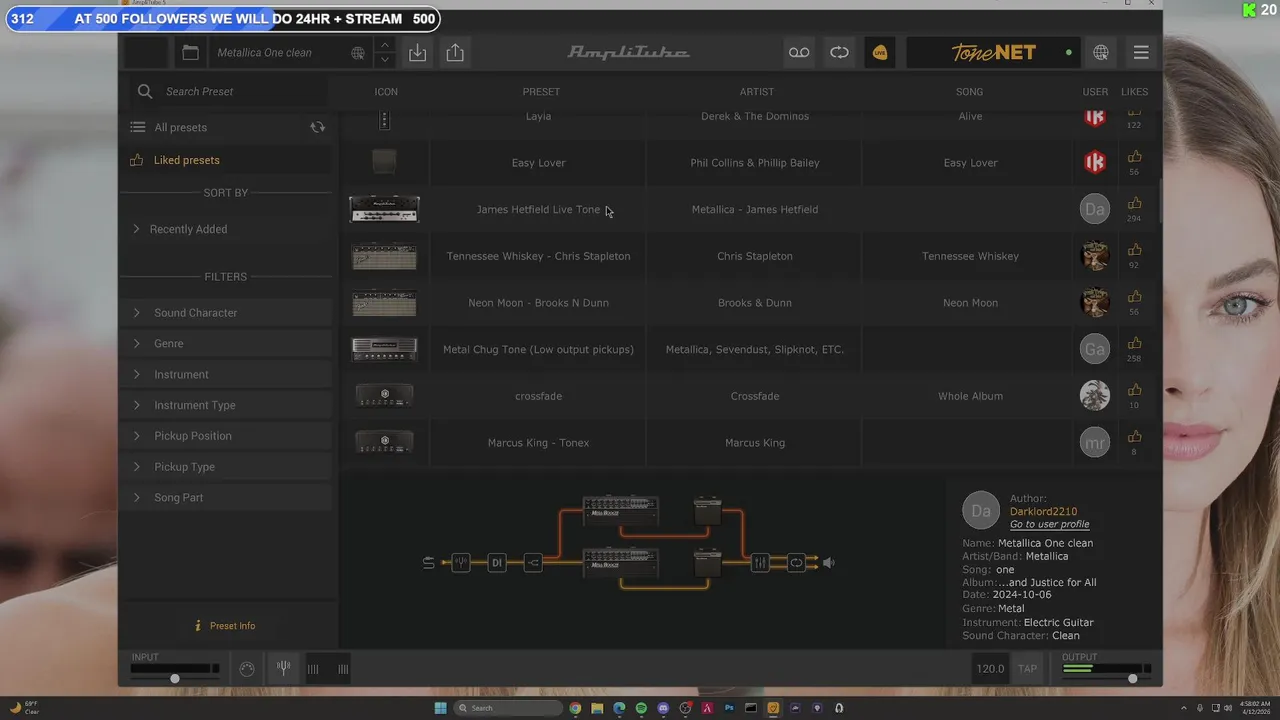Step to the previous preset with up arrow
Screen dimensions: 1280x720
coord(384,45)
